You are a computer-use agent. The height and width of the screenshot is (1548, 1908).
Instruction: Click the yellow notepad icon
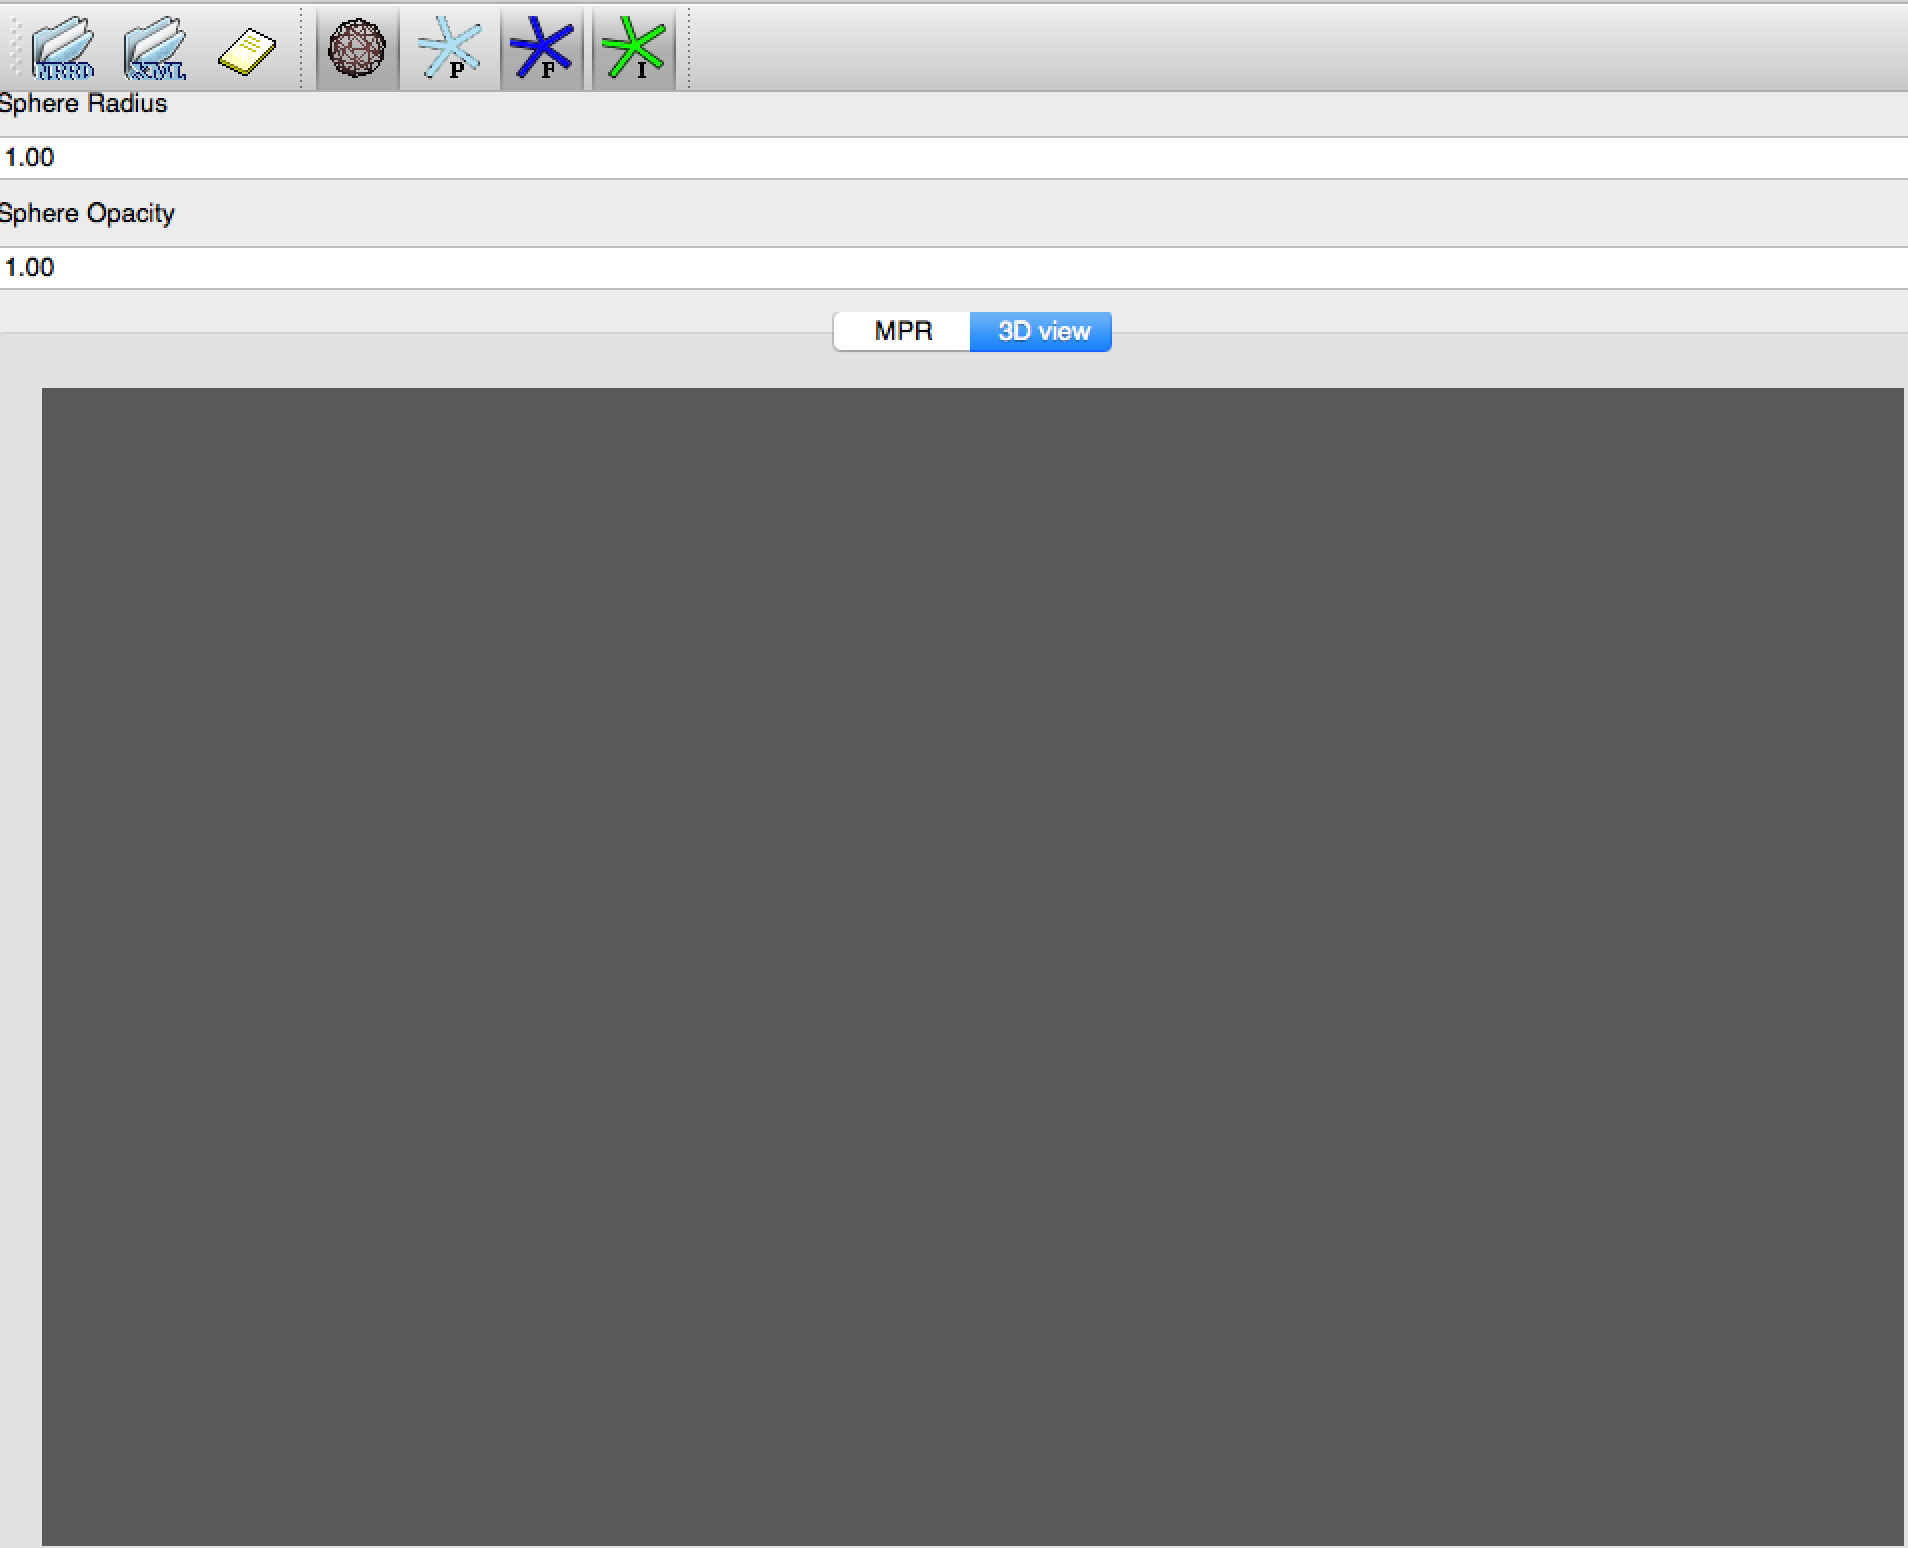[x=246, y=51]
